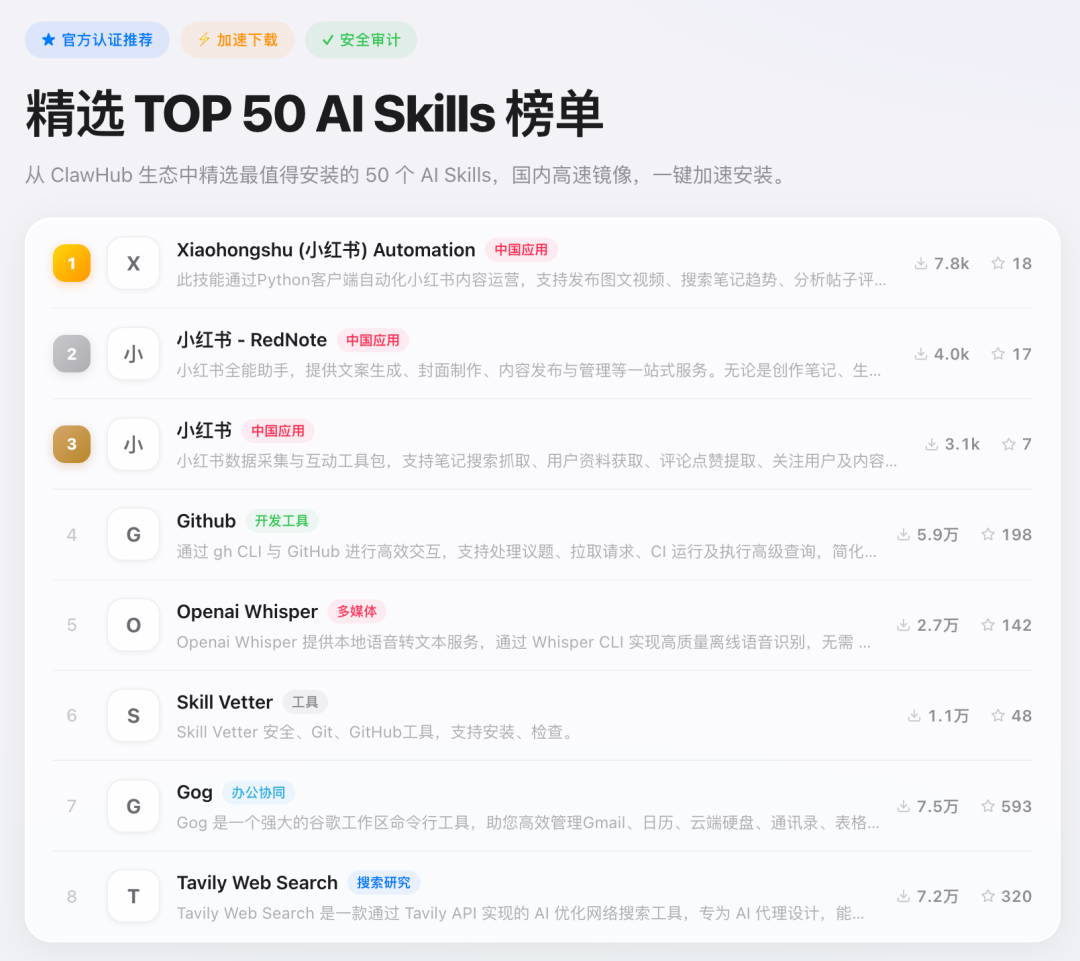The image size is (1080, 961).
Task: Click the 小 avatar icon of RedNote
Action: point(133,353)
